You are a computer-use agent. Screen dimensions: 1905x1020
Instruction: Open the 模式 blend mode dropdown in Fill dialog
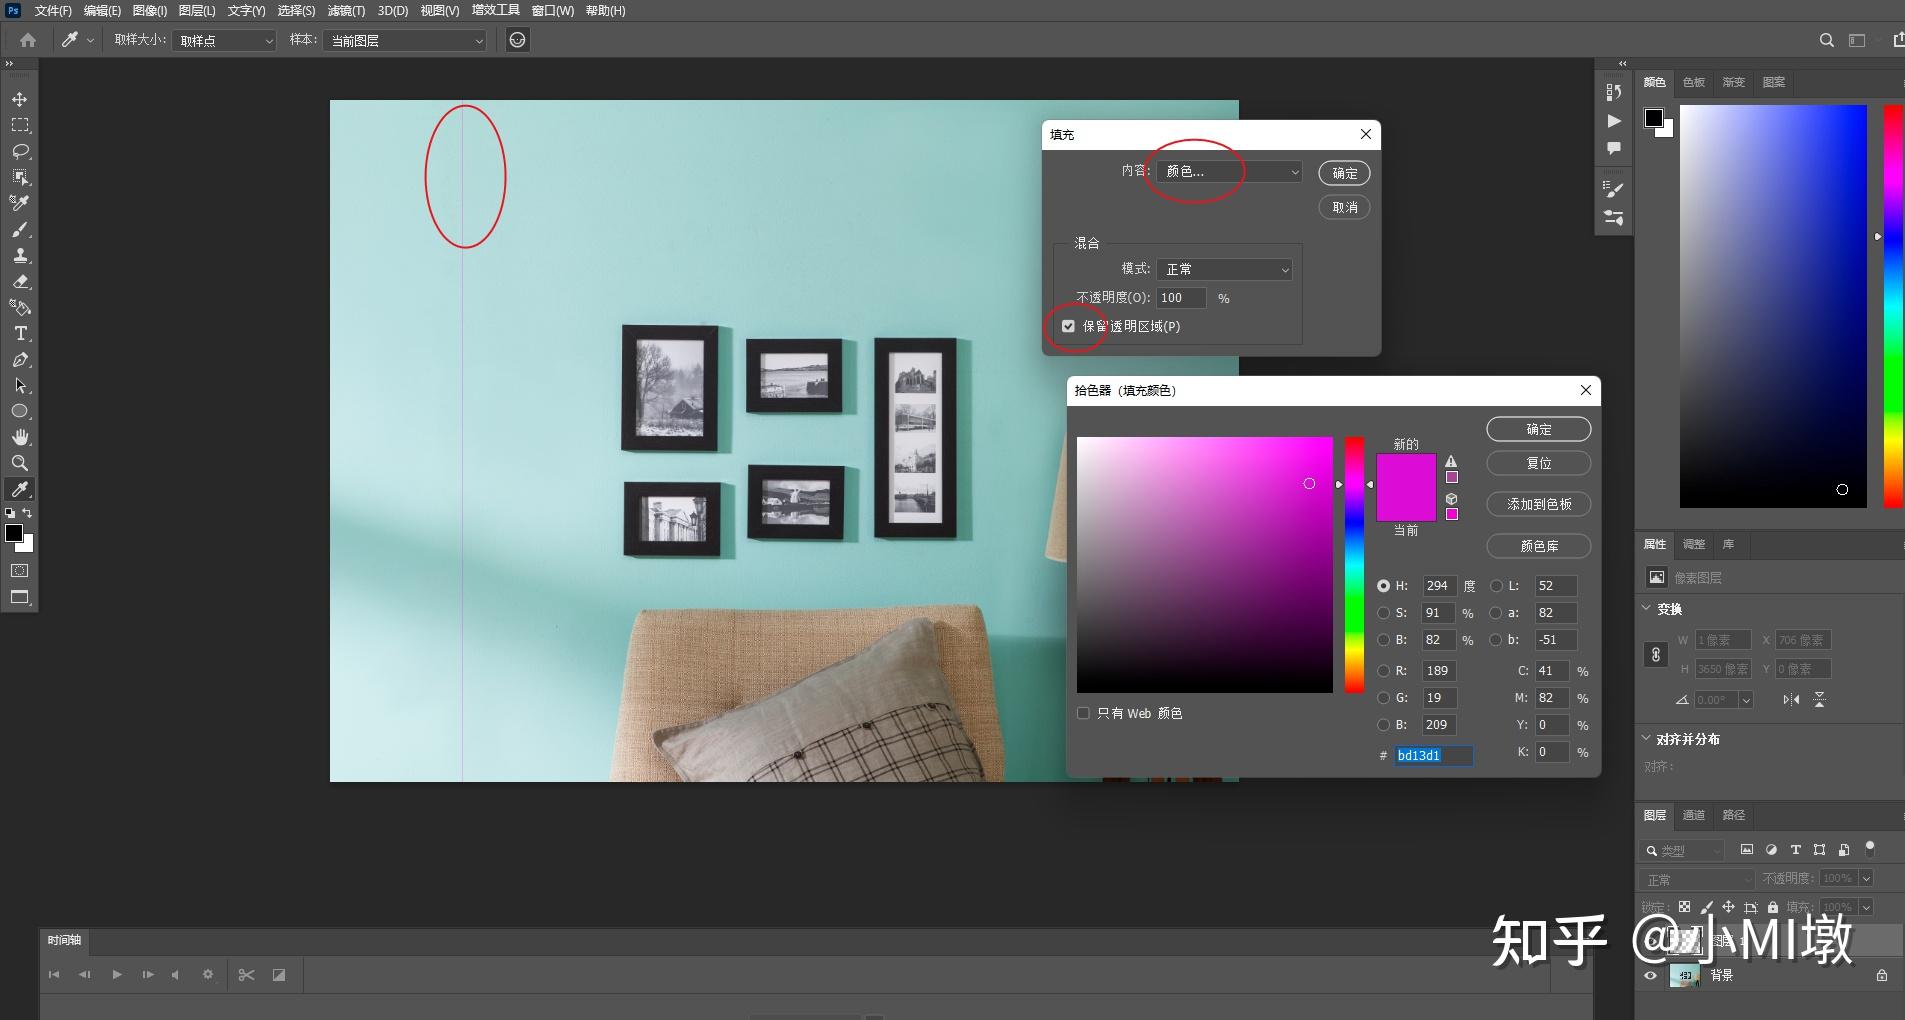1225,269
